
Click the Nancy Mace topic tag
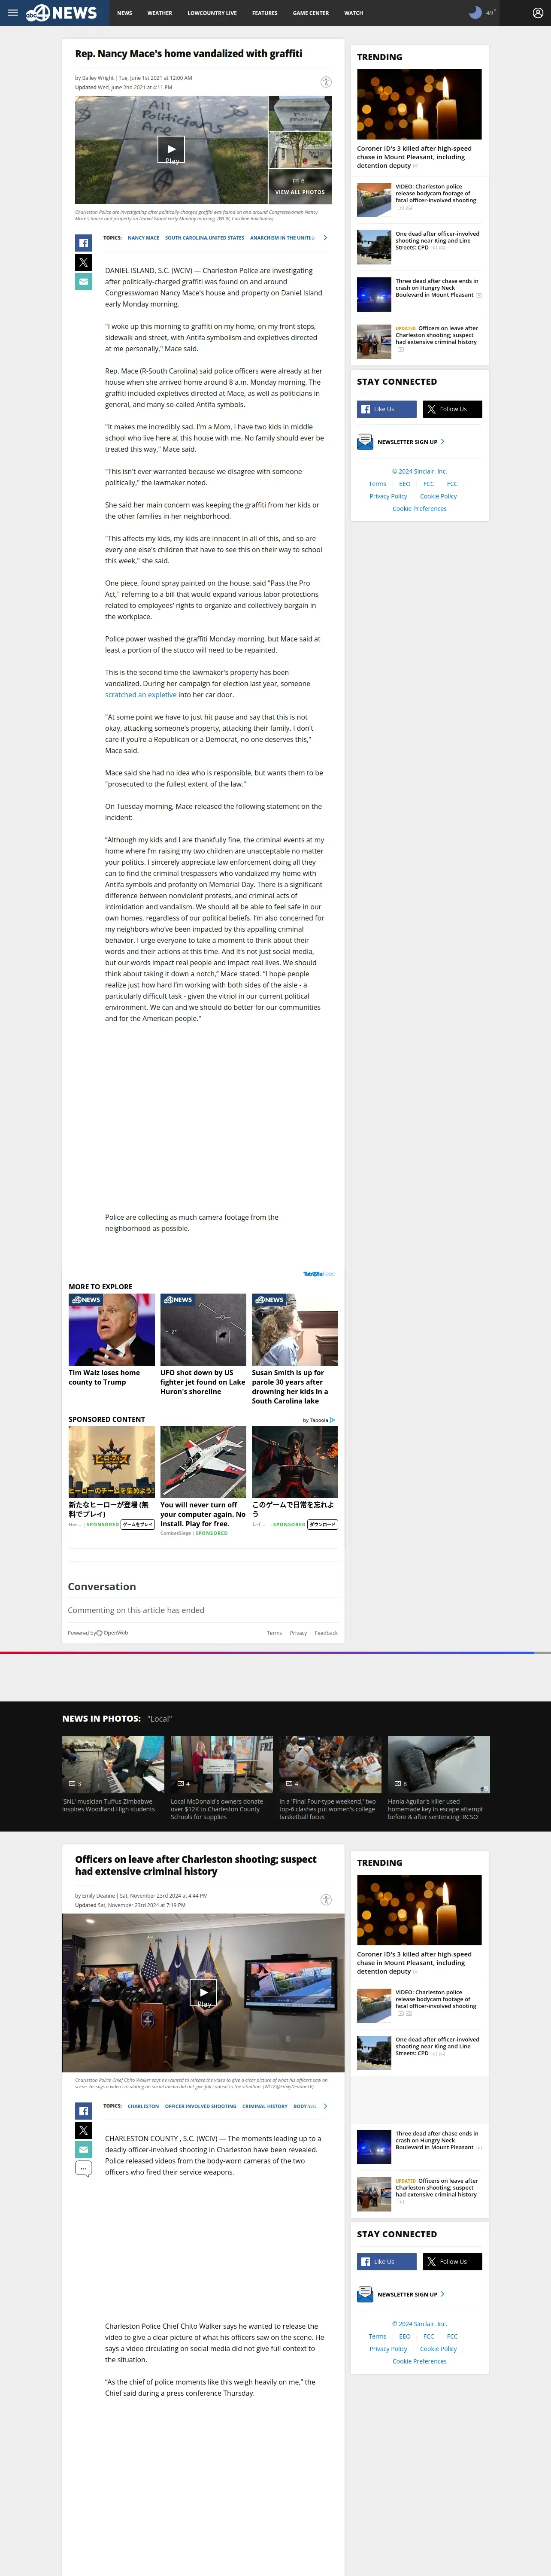tap(143, 238)
